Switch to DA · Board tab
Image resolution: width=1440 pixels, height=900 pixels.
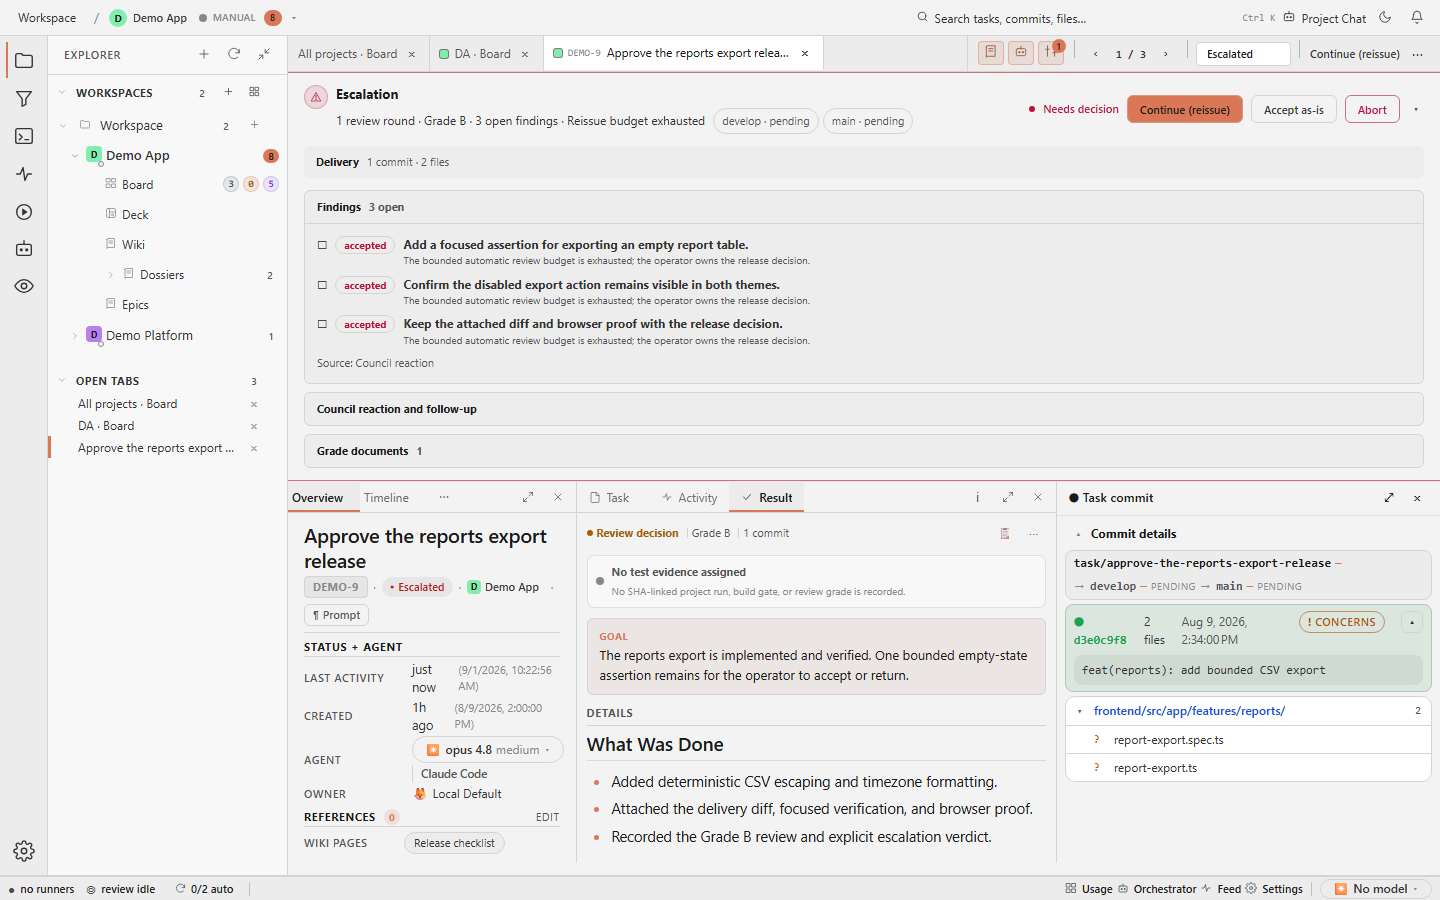[482, 54]
